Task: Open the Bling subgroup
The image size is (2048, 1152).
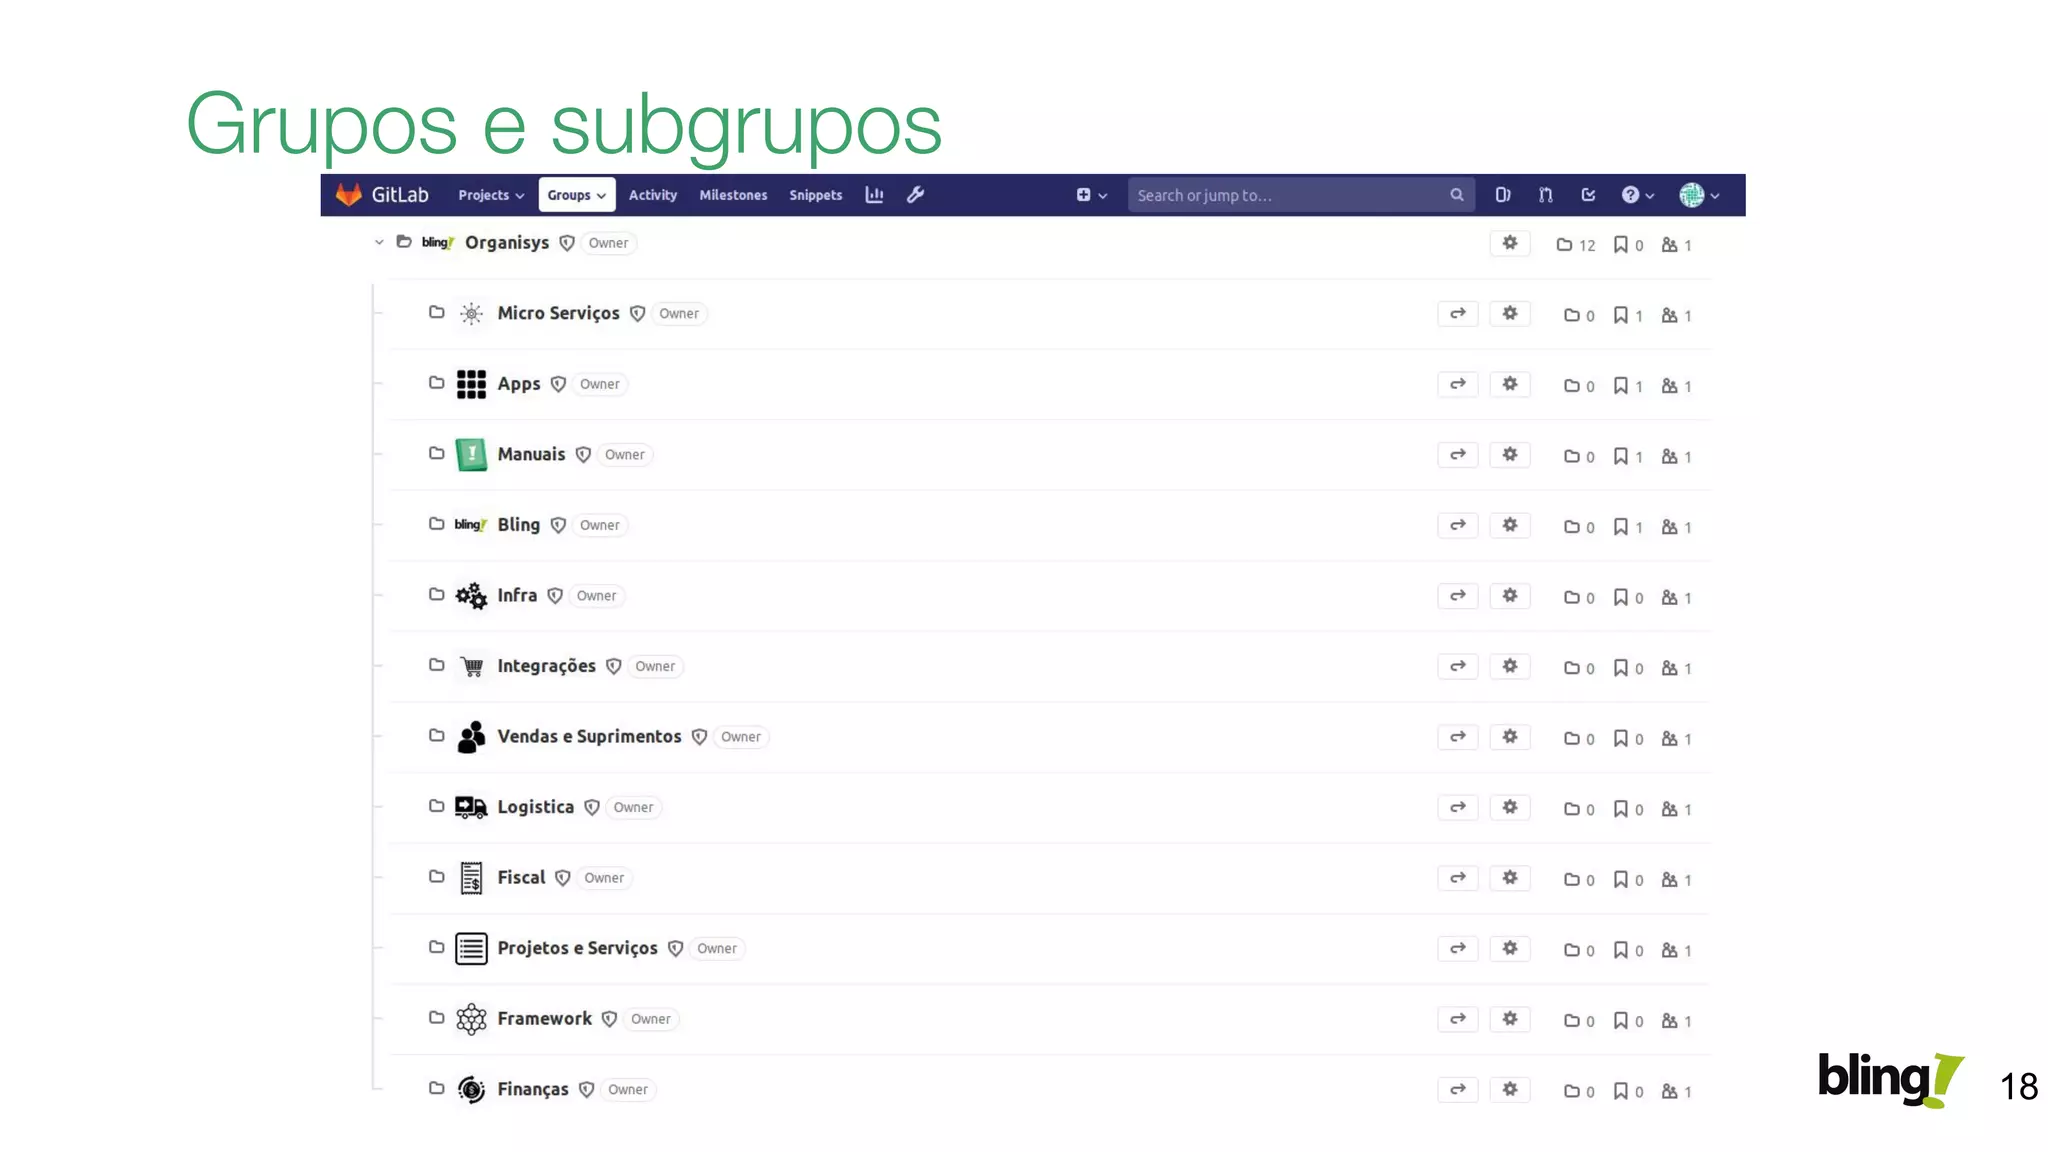Action: click(x=518, y=525)
